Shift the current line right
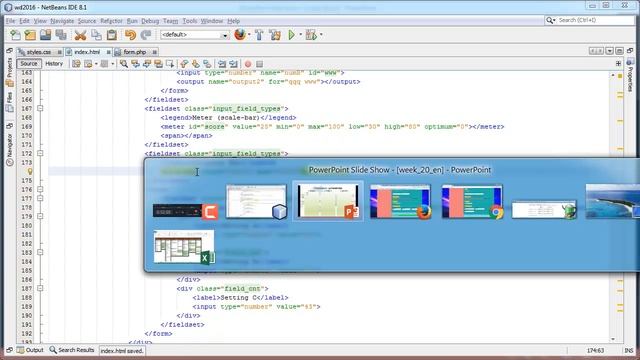 pos(233,64)
